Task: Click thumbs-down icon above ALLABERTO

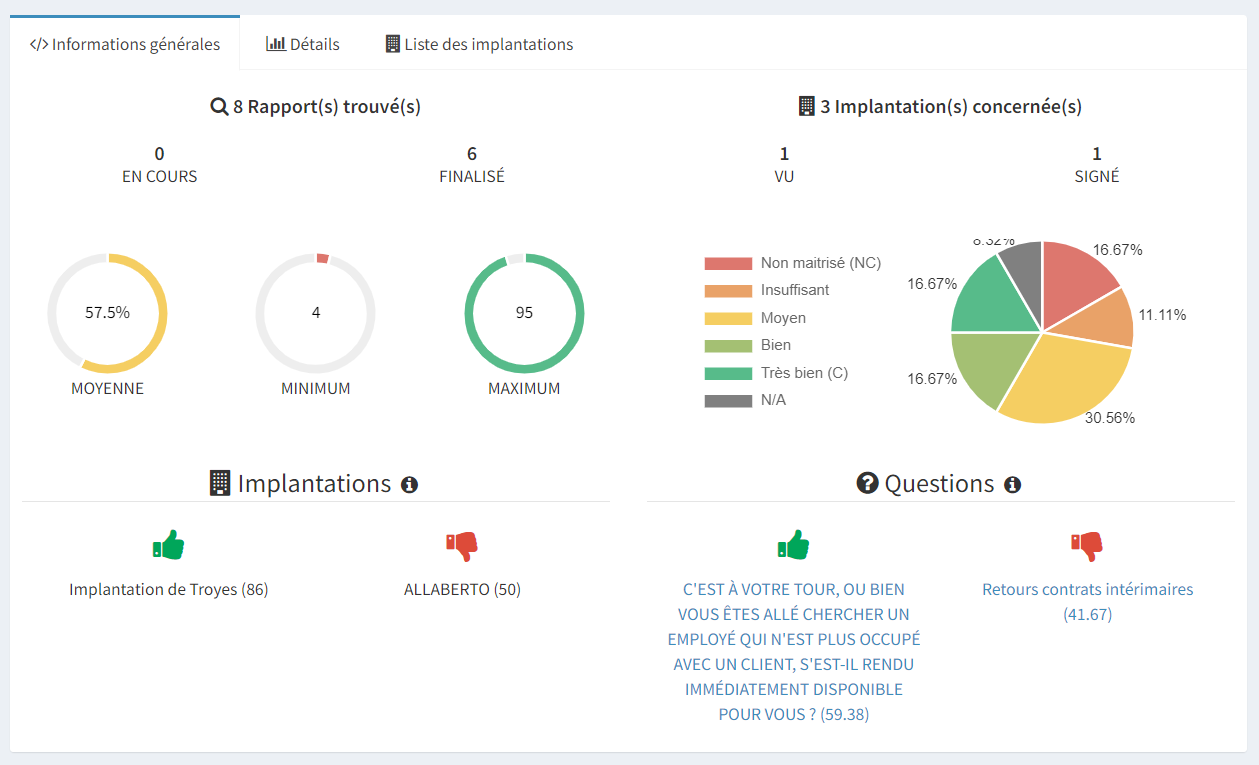Action: click(462, 546)
